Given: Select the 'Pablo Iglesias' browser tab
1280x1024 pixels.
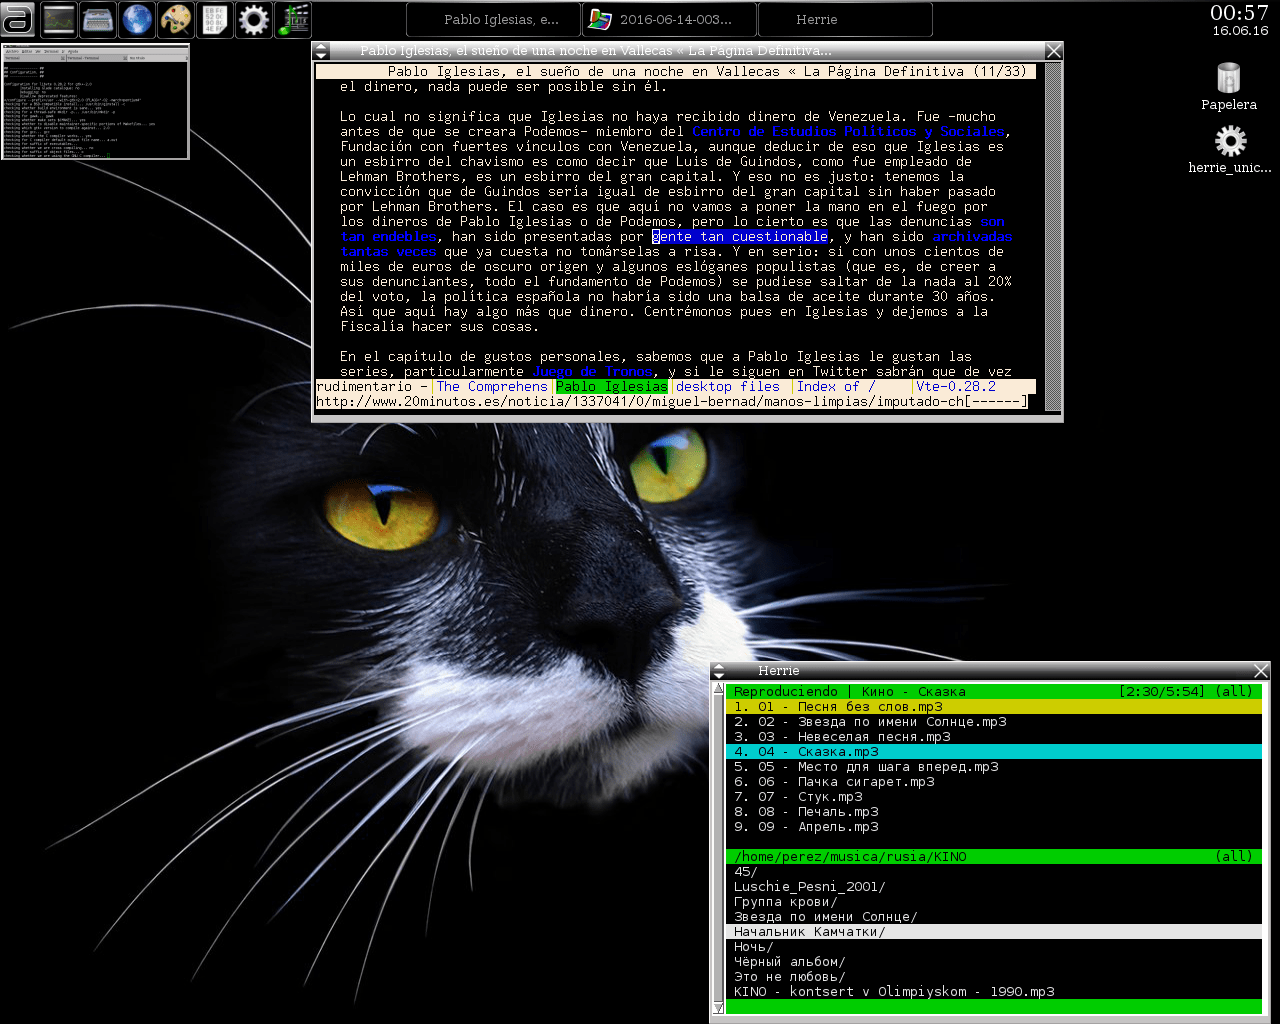Looking at the screenshot, I should (x=612, y=387).
